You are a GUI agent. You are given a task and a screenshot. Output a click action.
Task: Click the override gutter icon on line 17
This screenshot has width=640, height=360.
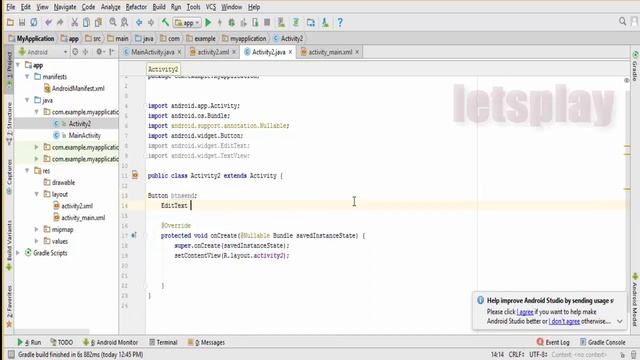coord(134,236)
